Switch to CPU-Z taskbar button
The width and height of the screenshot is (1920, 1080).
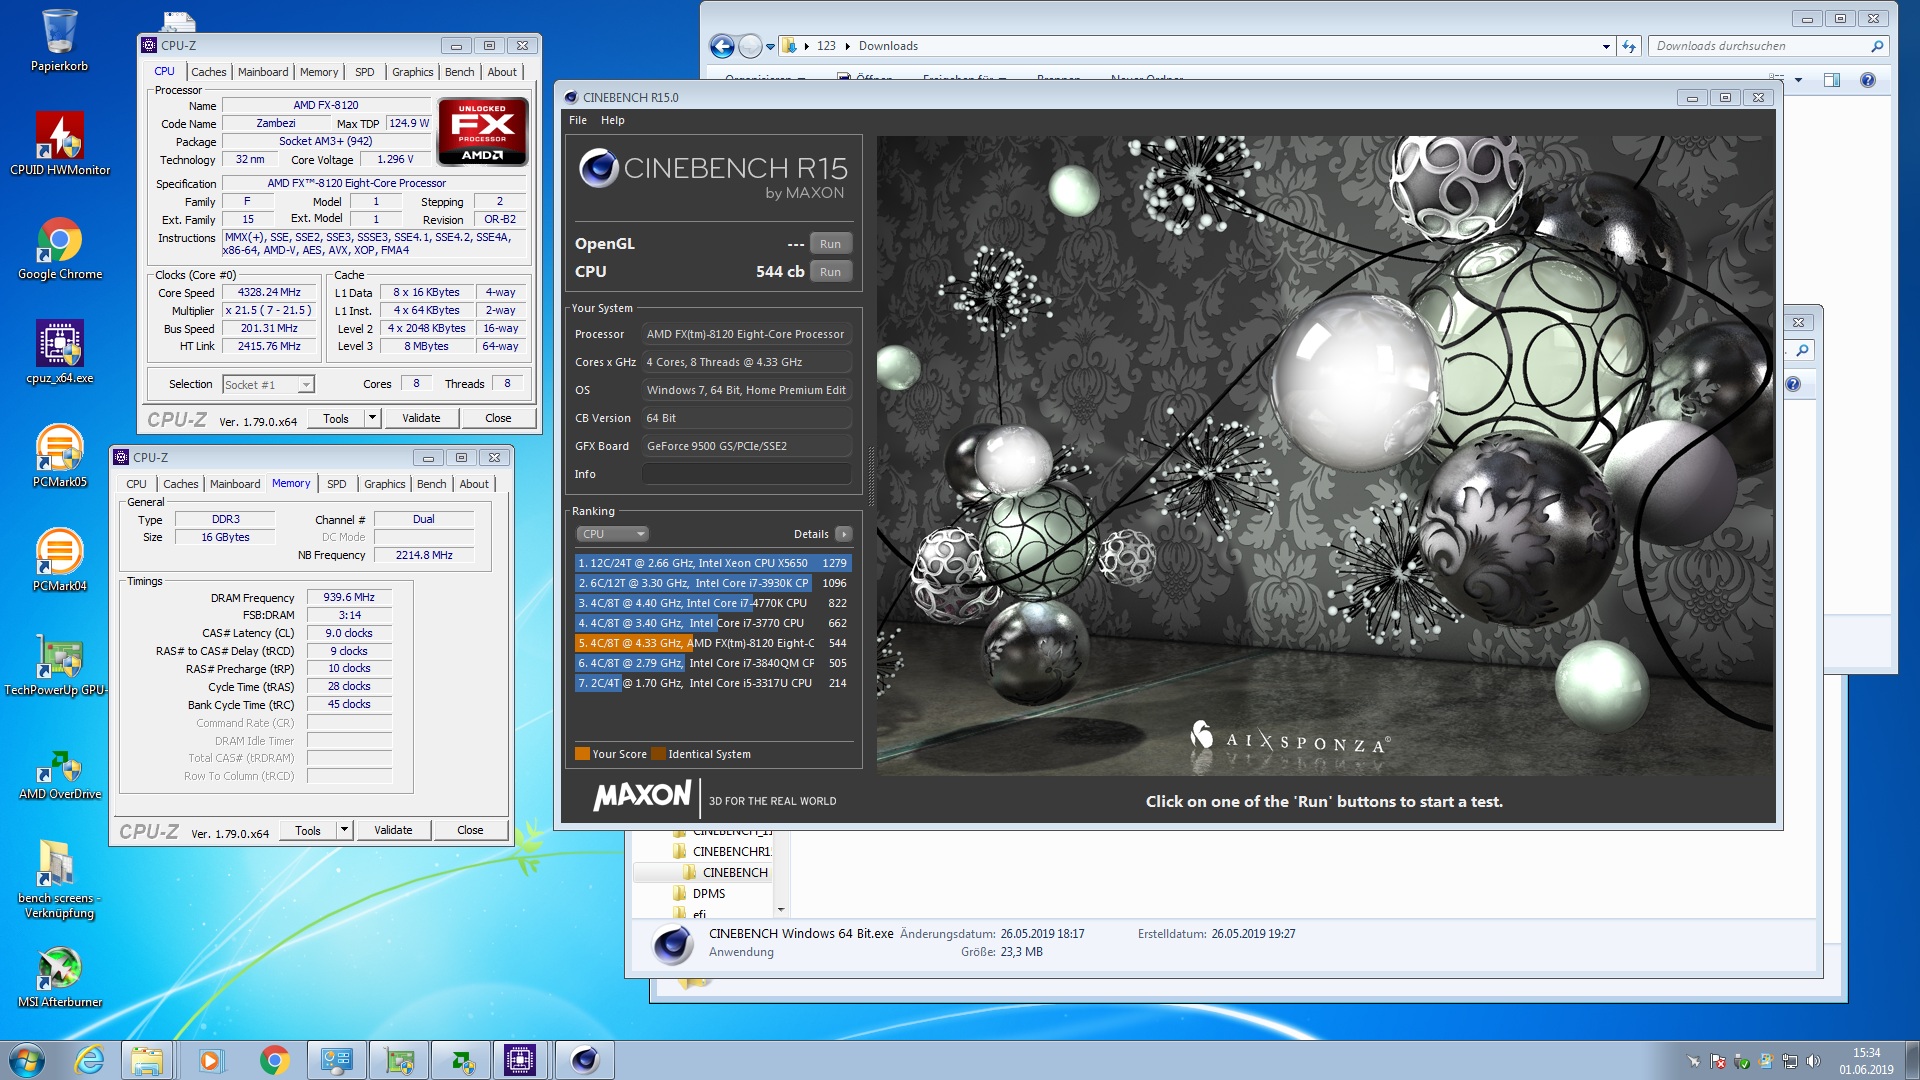(520, 1060)
